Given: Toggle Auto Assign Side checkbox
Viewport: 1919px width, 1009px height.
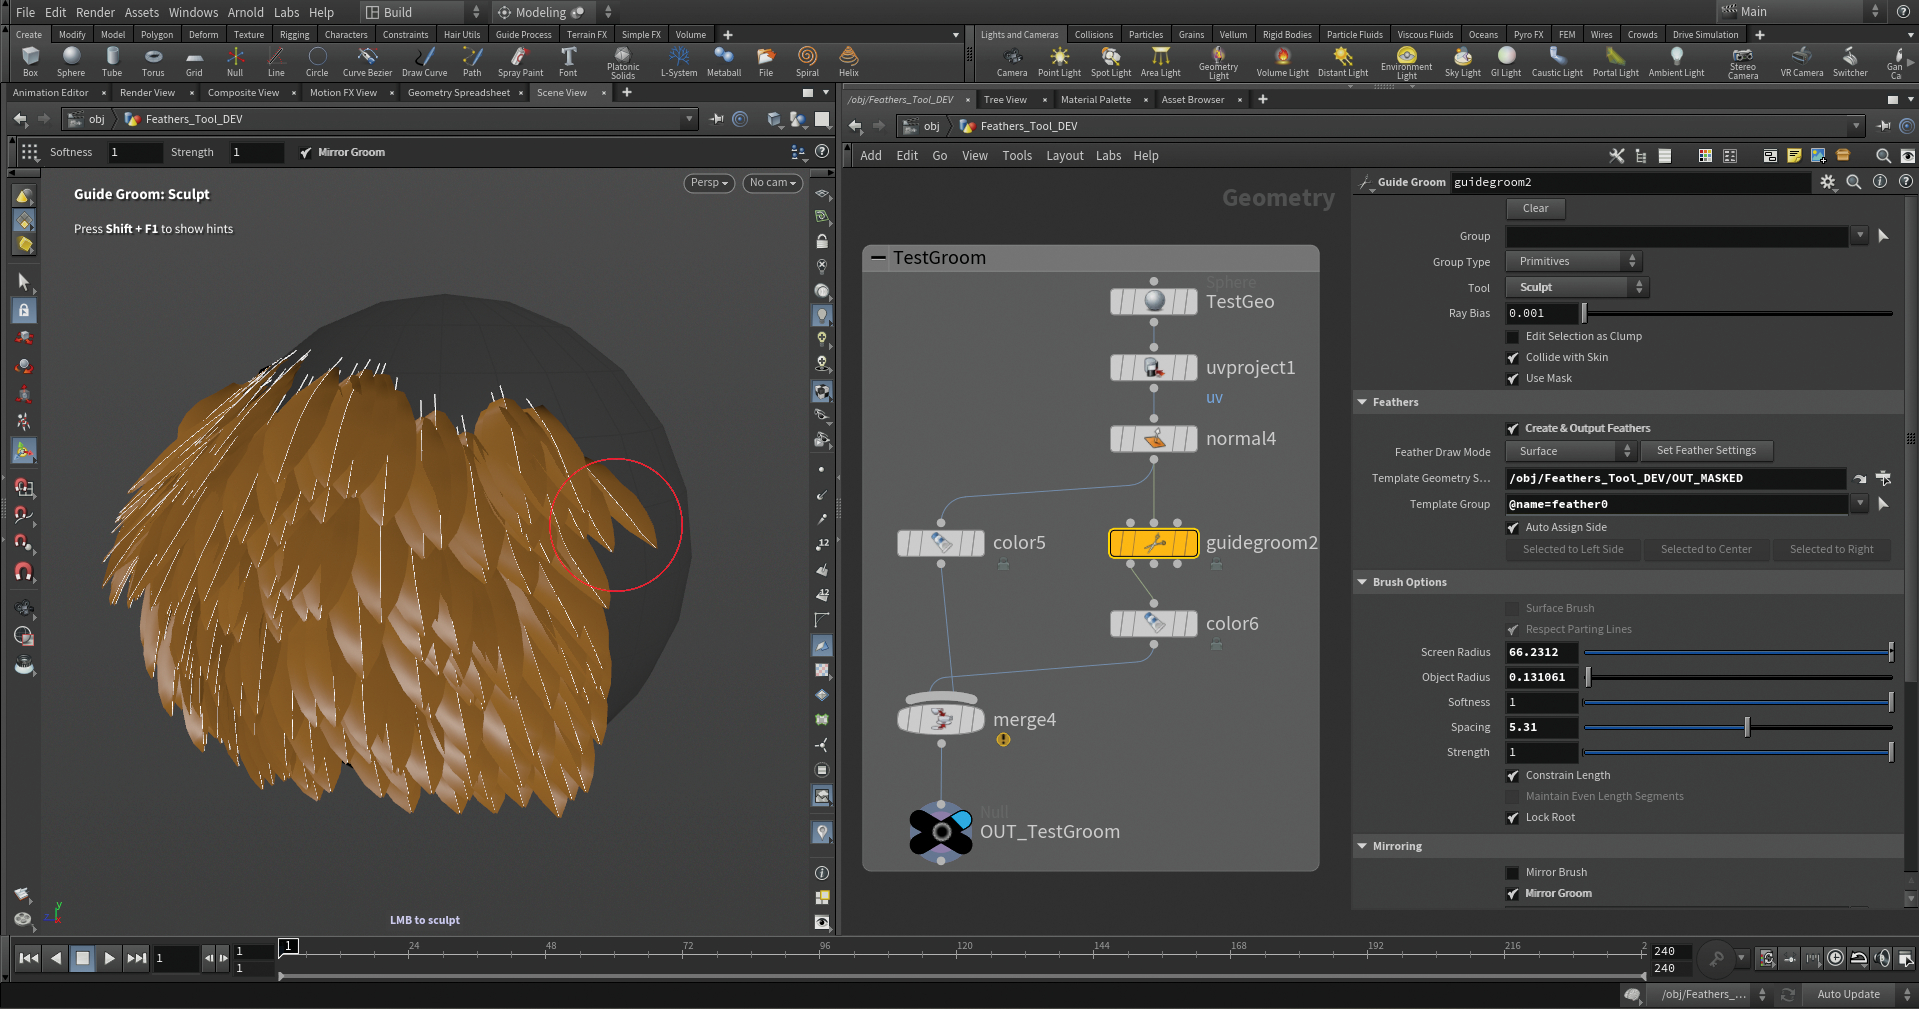Looking at the screenshot, I should pos(1513,528).
